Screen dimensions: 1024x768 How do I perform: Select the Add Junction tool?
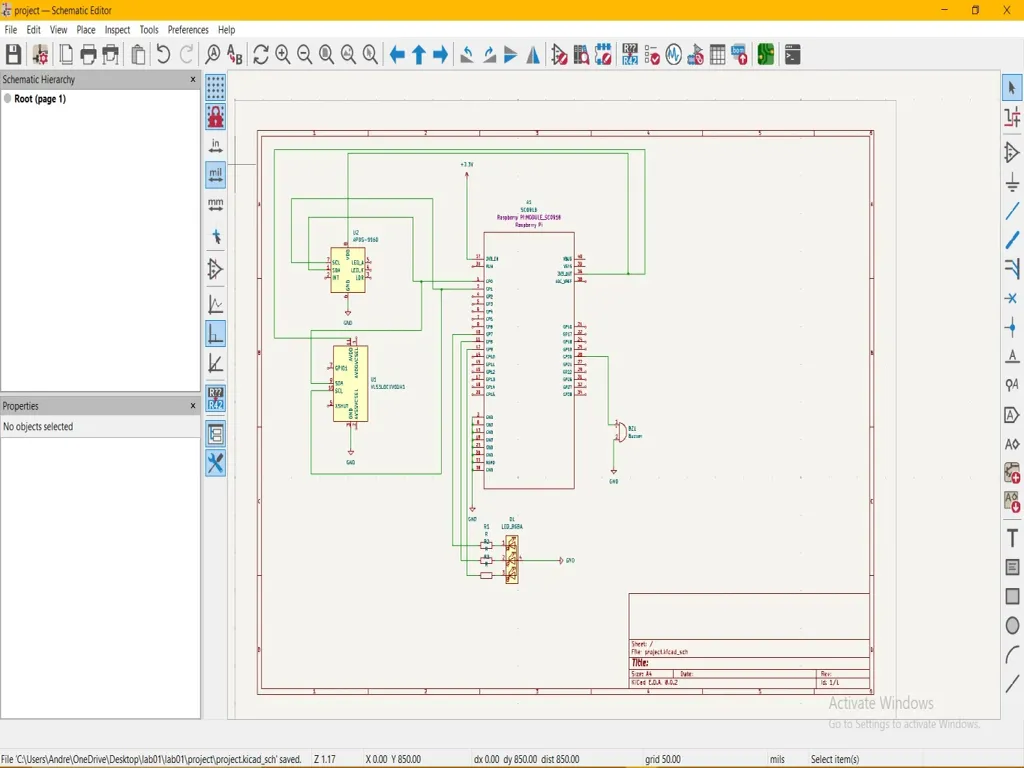(1012, 328)
